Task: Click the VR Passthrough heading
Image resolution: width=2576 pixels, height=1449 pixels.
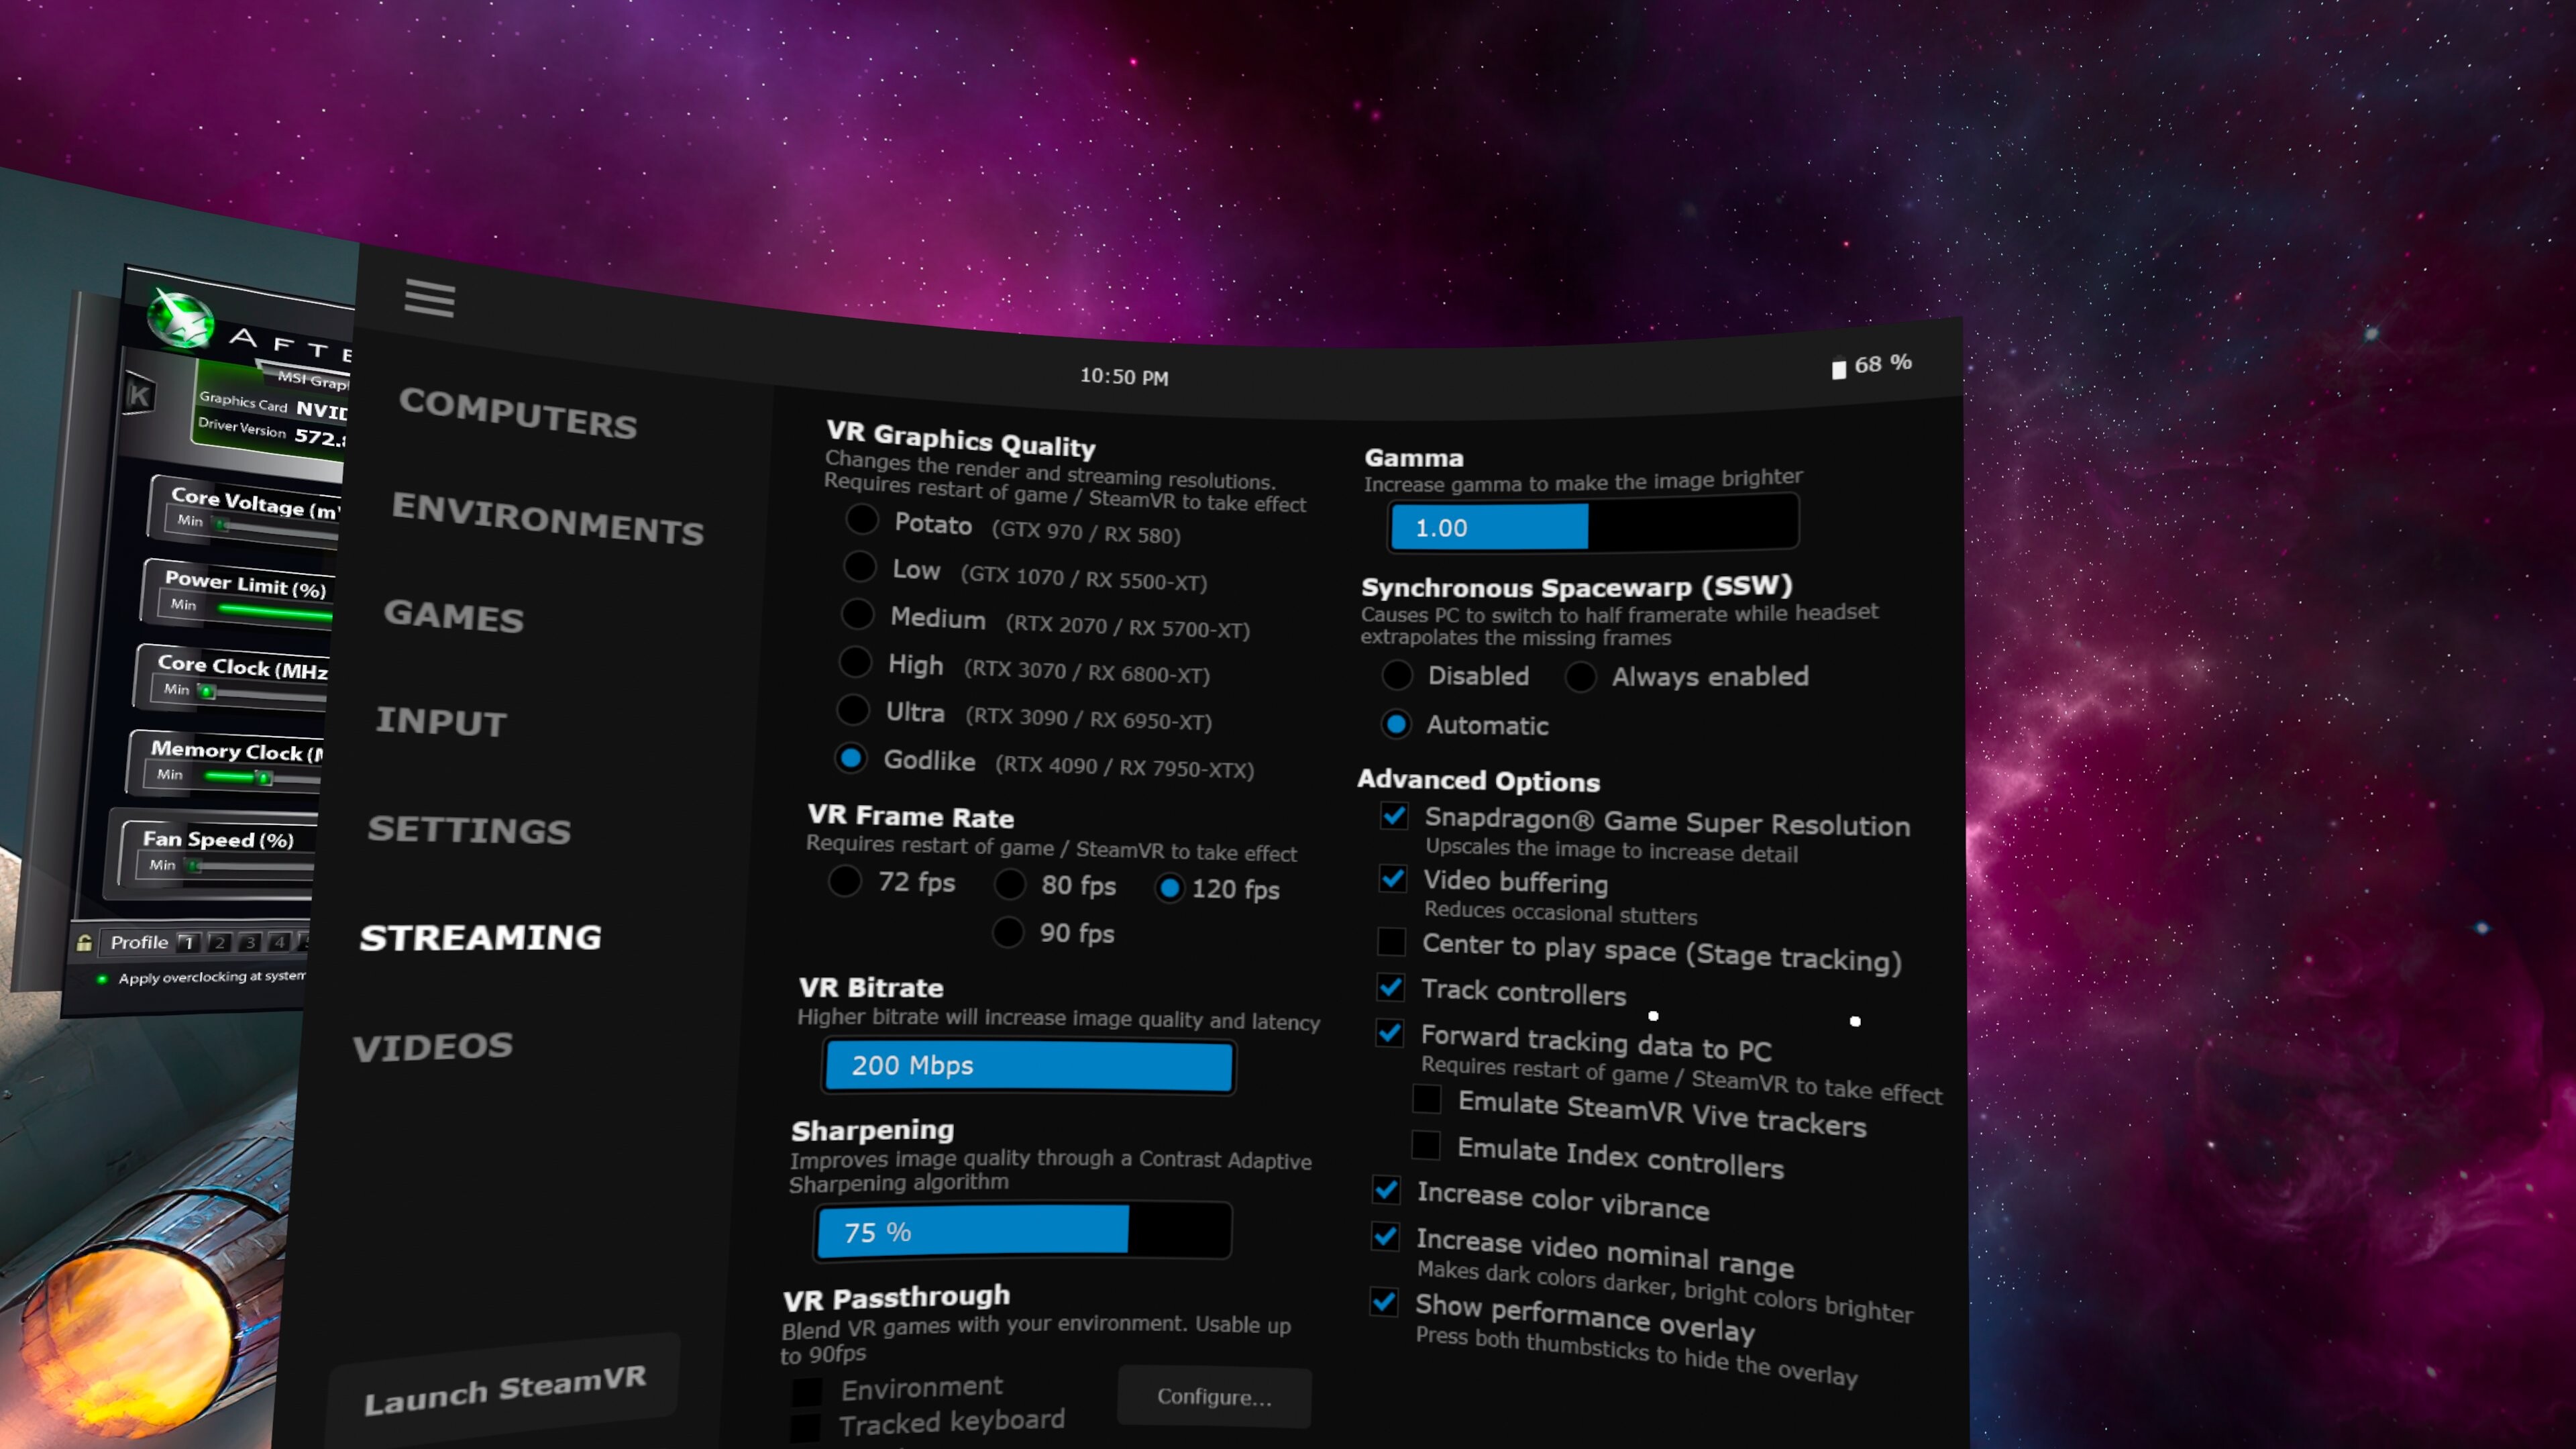Action: 896,1298
